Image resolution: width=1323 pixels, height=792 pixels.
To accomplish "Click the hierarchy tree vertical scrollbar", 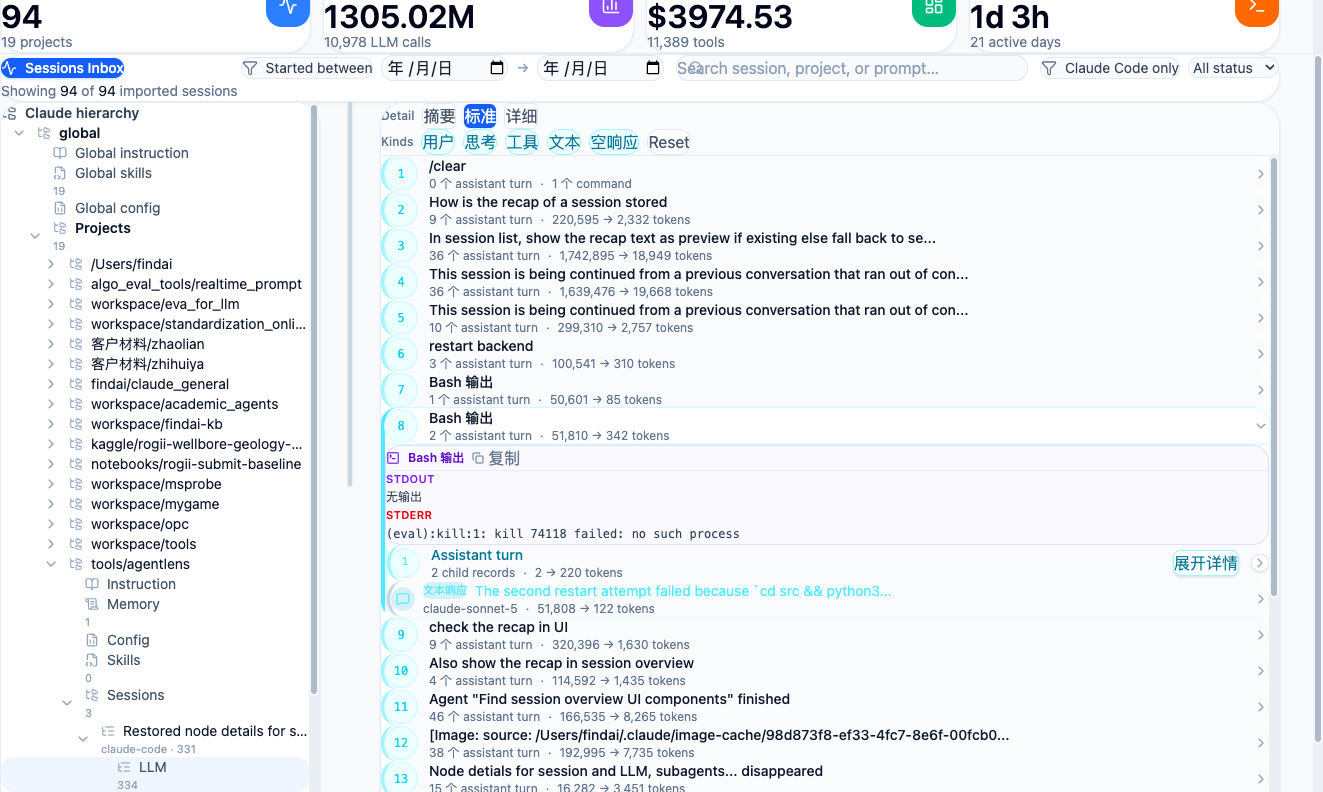I will [313, 400].
